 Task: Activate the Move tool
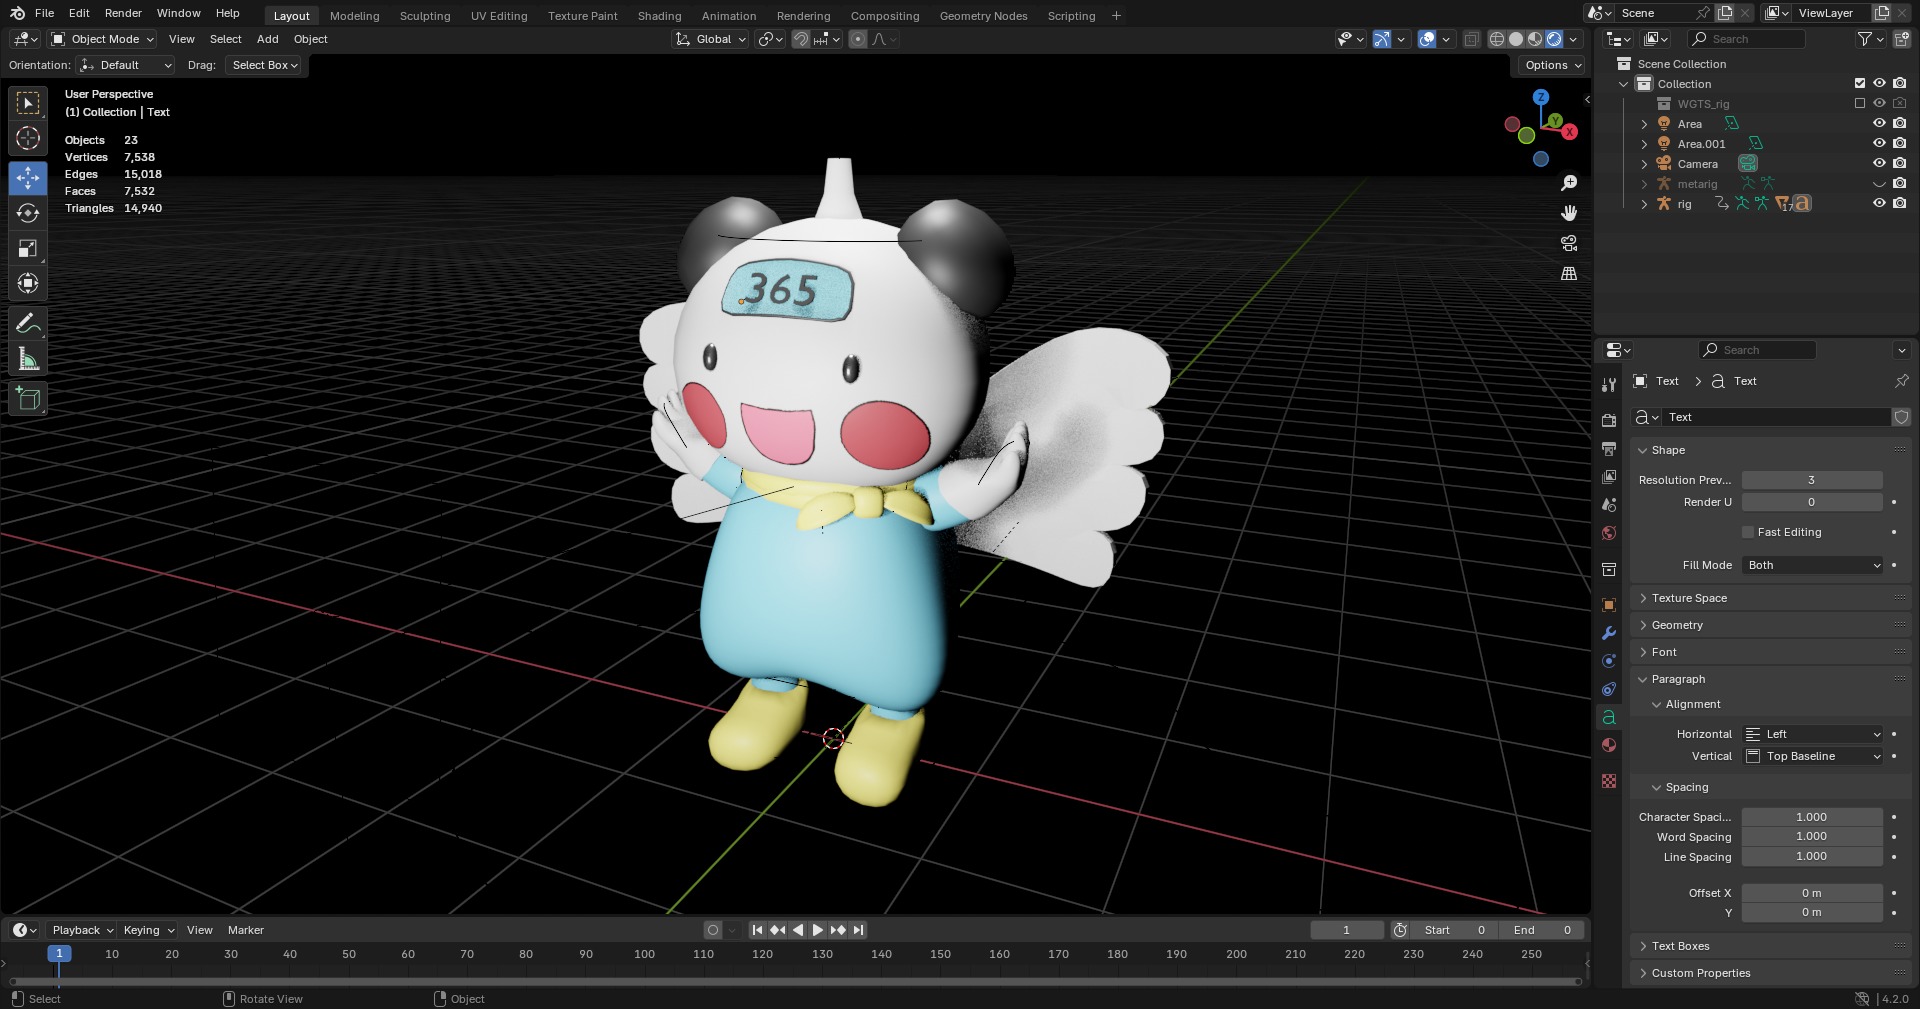[28, 178]
